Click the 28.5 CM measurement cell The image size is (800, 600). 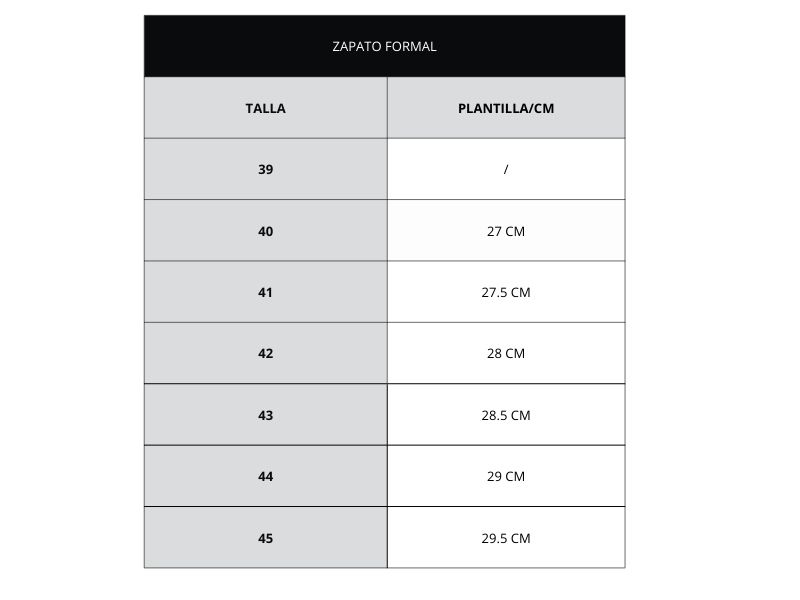point(506,415)
